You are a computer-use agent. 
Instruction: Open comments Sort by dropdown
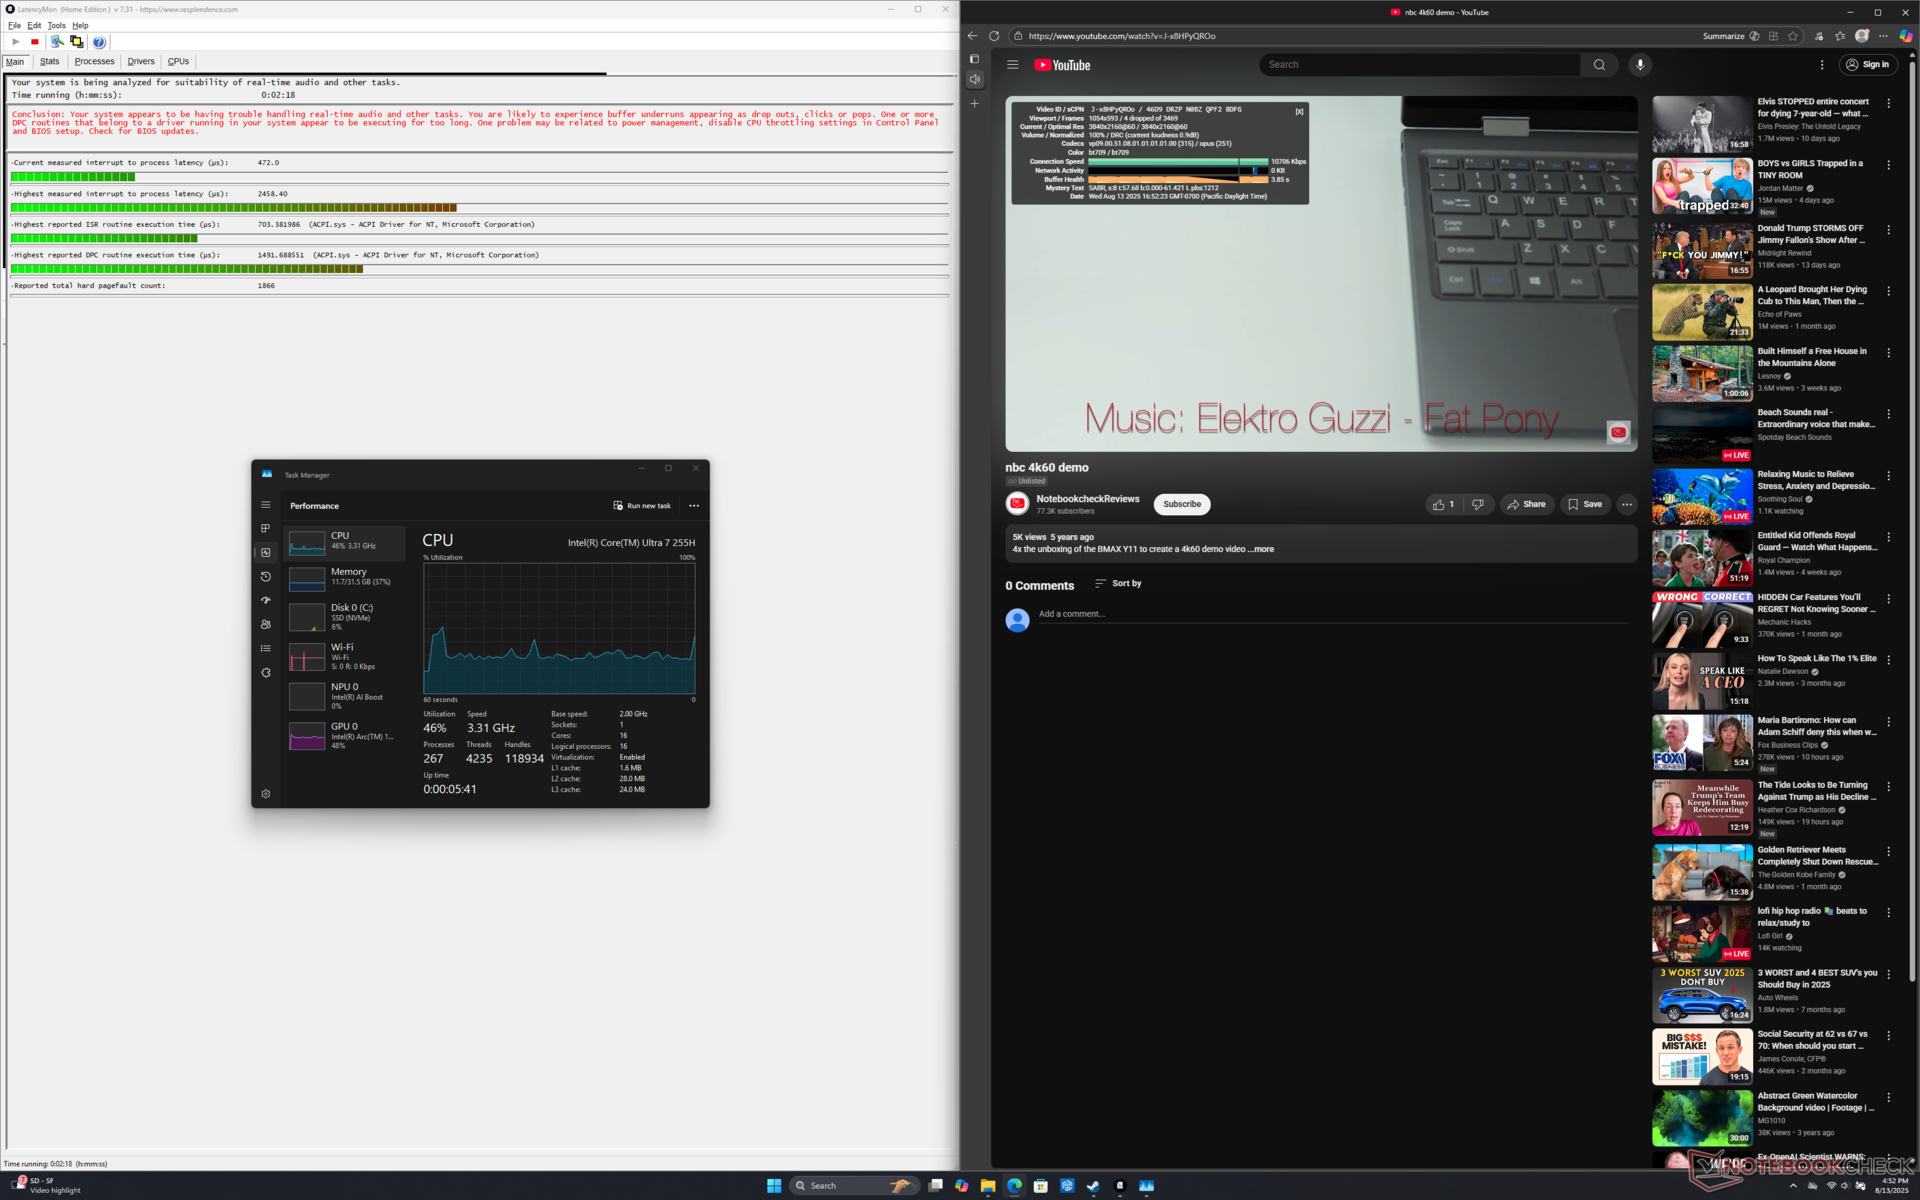click(x=1118, y=583)
